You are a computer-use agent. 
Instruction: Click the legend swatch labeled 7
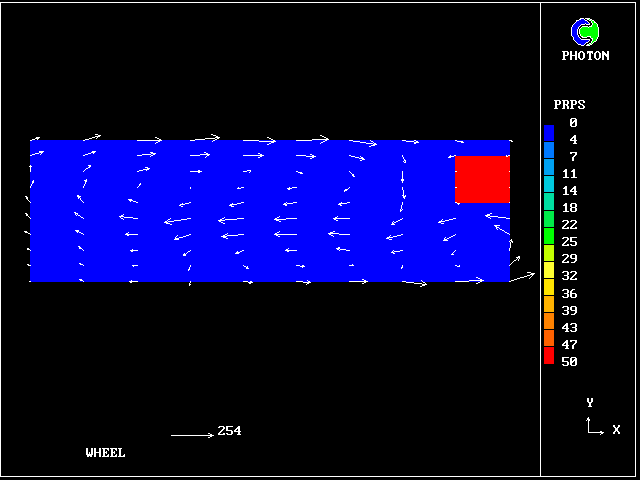coord(549,156)
